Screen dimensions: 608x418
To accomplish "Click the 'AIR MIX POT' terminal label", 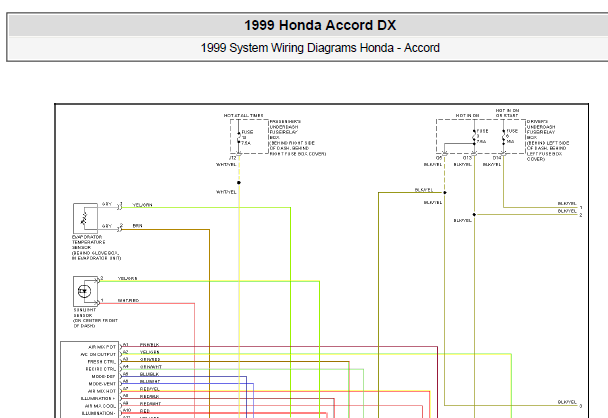I will pyautogui.click(x=102, y=347).
